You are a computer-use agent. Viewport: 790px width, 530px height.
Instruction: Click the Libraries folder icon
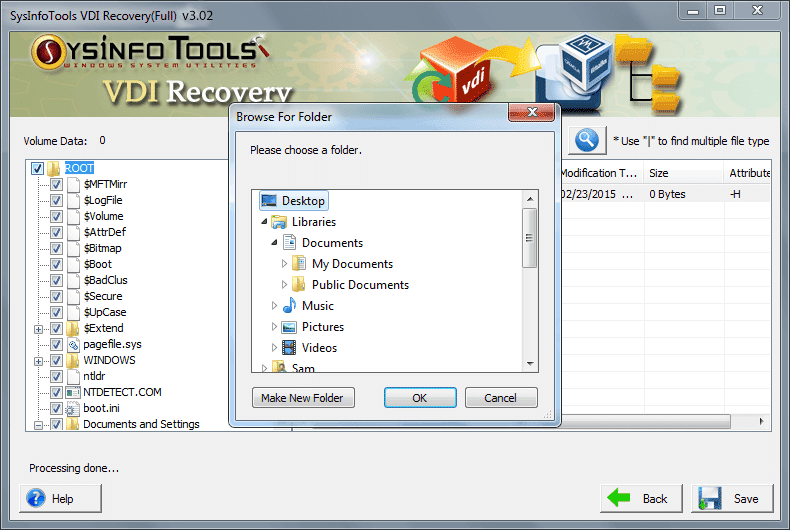279,222
